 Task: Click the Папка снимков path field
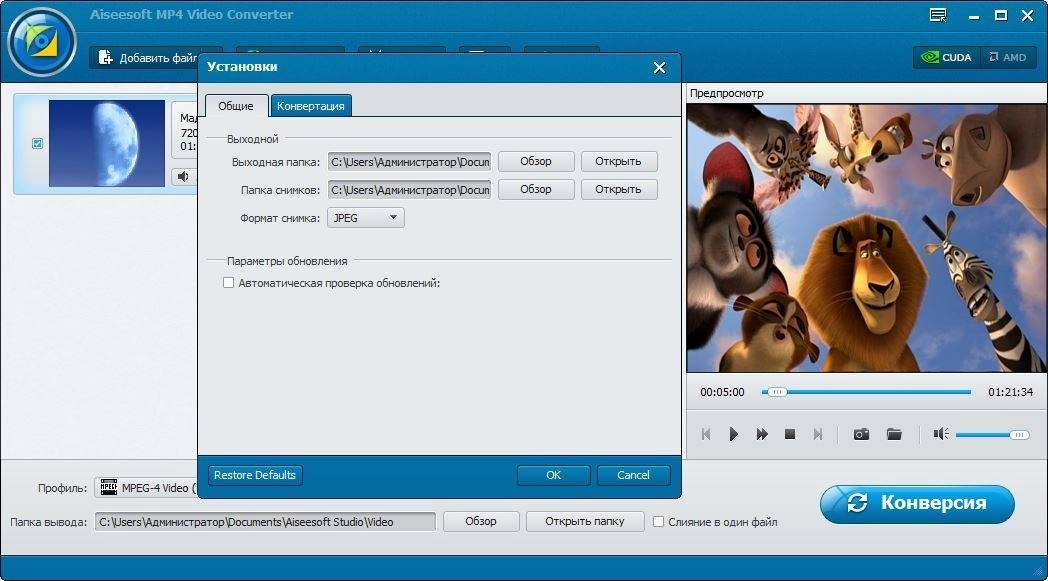click(409, 190)
